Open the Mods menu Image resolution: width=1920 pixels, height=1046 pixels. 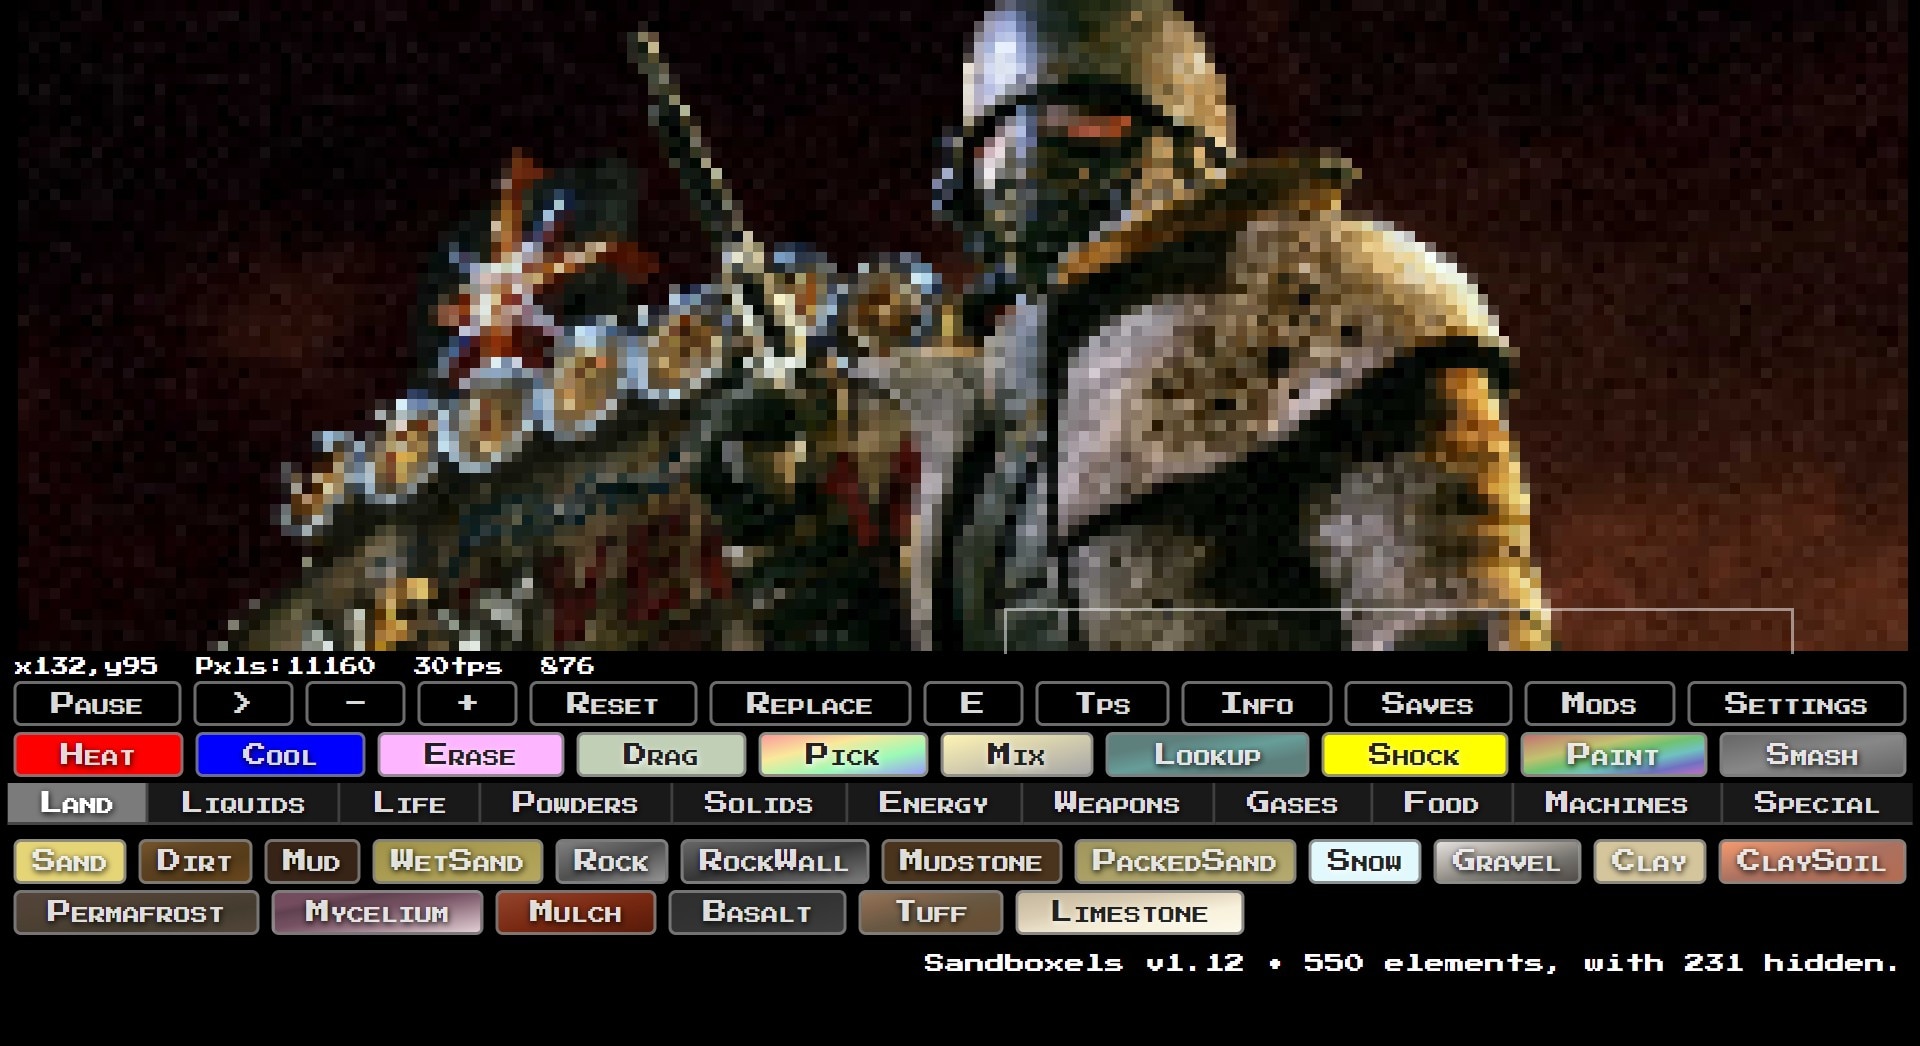(x=1598, y=704)
